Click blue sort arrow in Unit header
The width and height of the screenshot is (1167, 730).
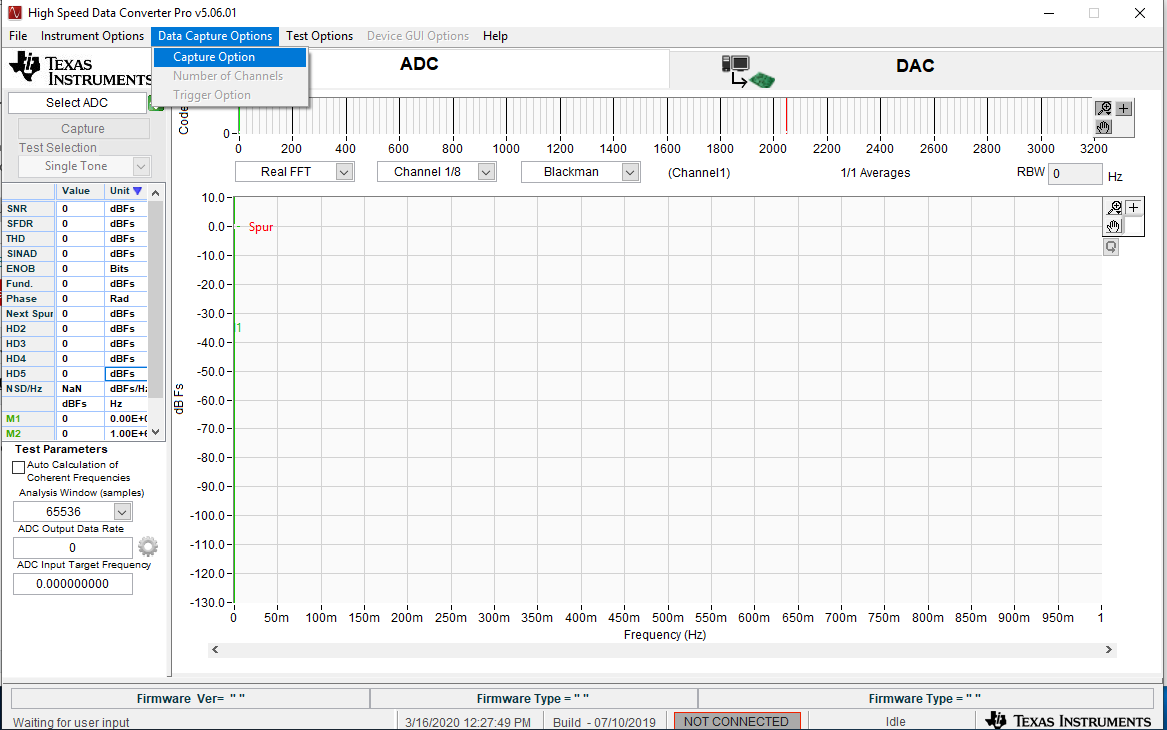138,191
